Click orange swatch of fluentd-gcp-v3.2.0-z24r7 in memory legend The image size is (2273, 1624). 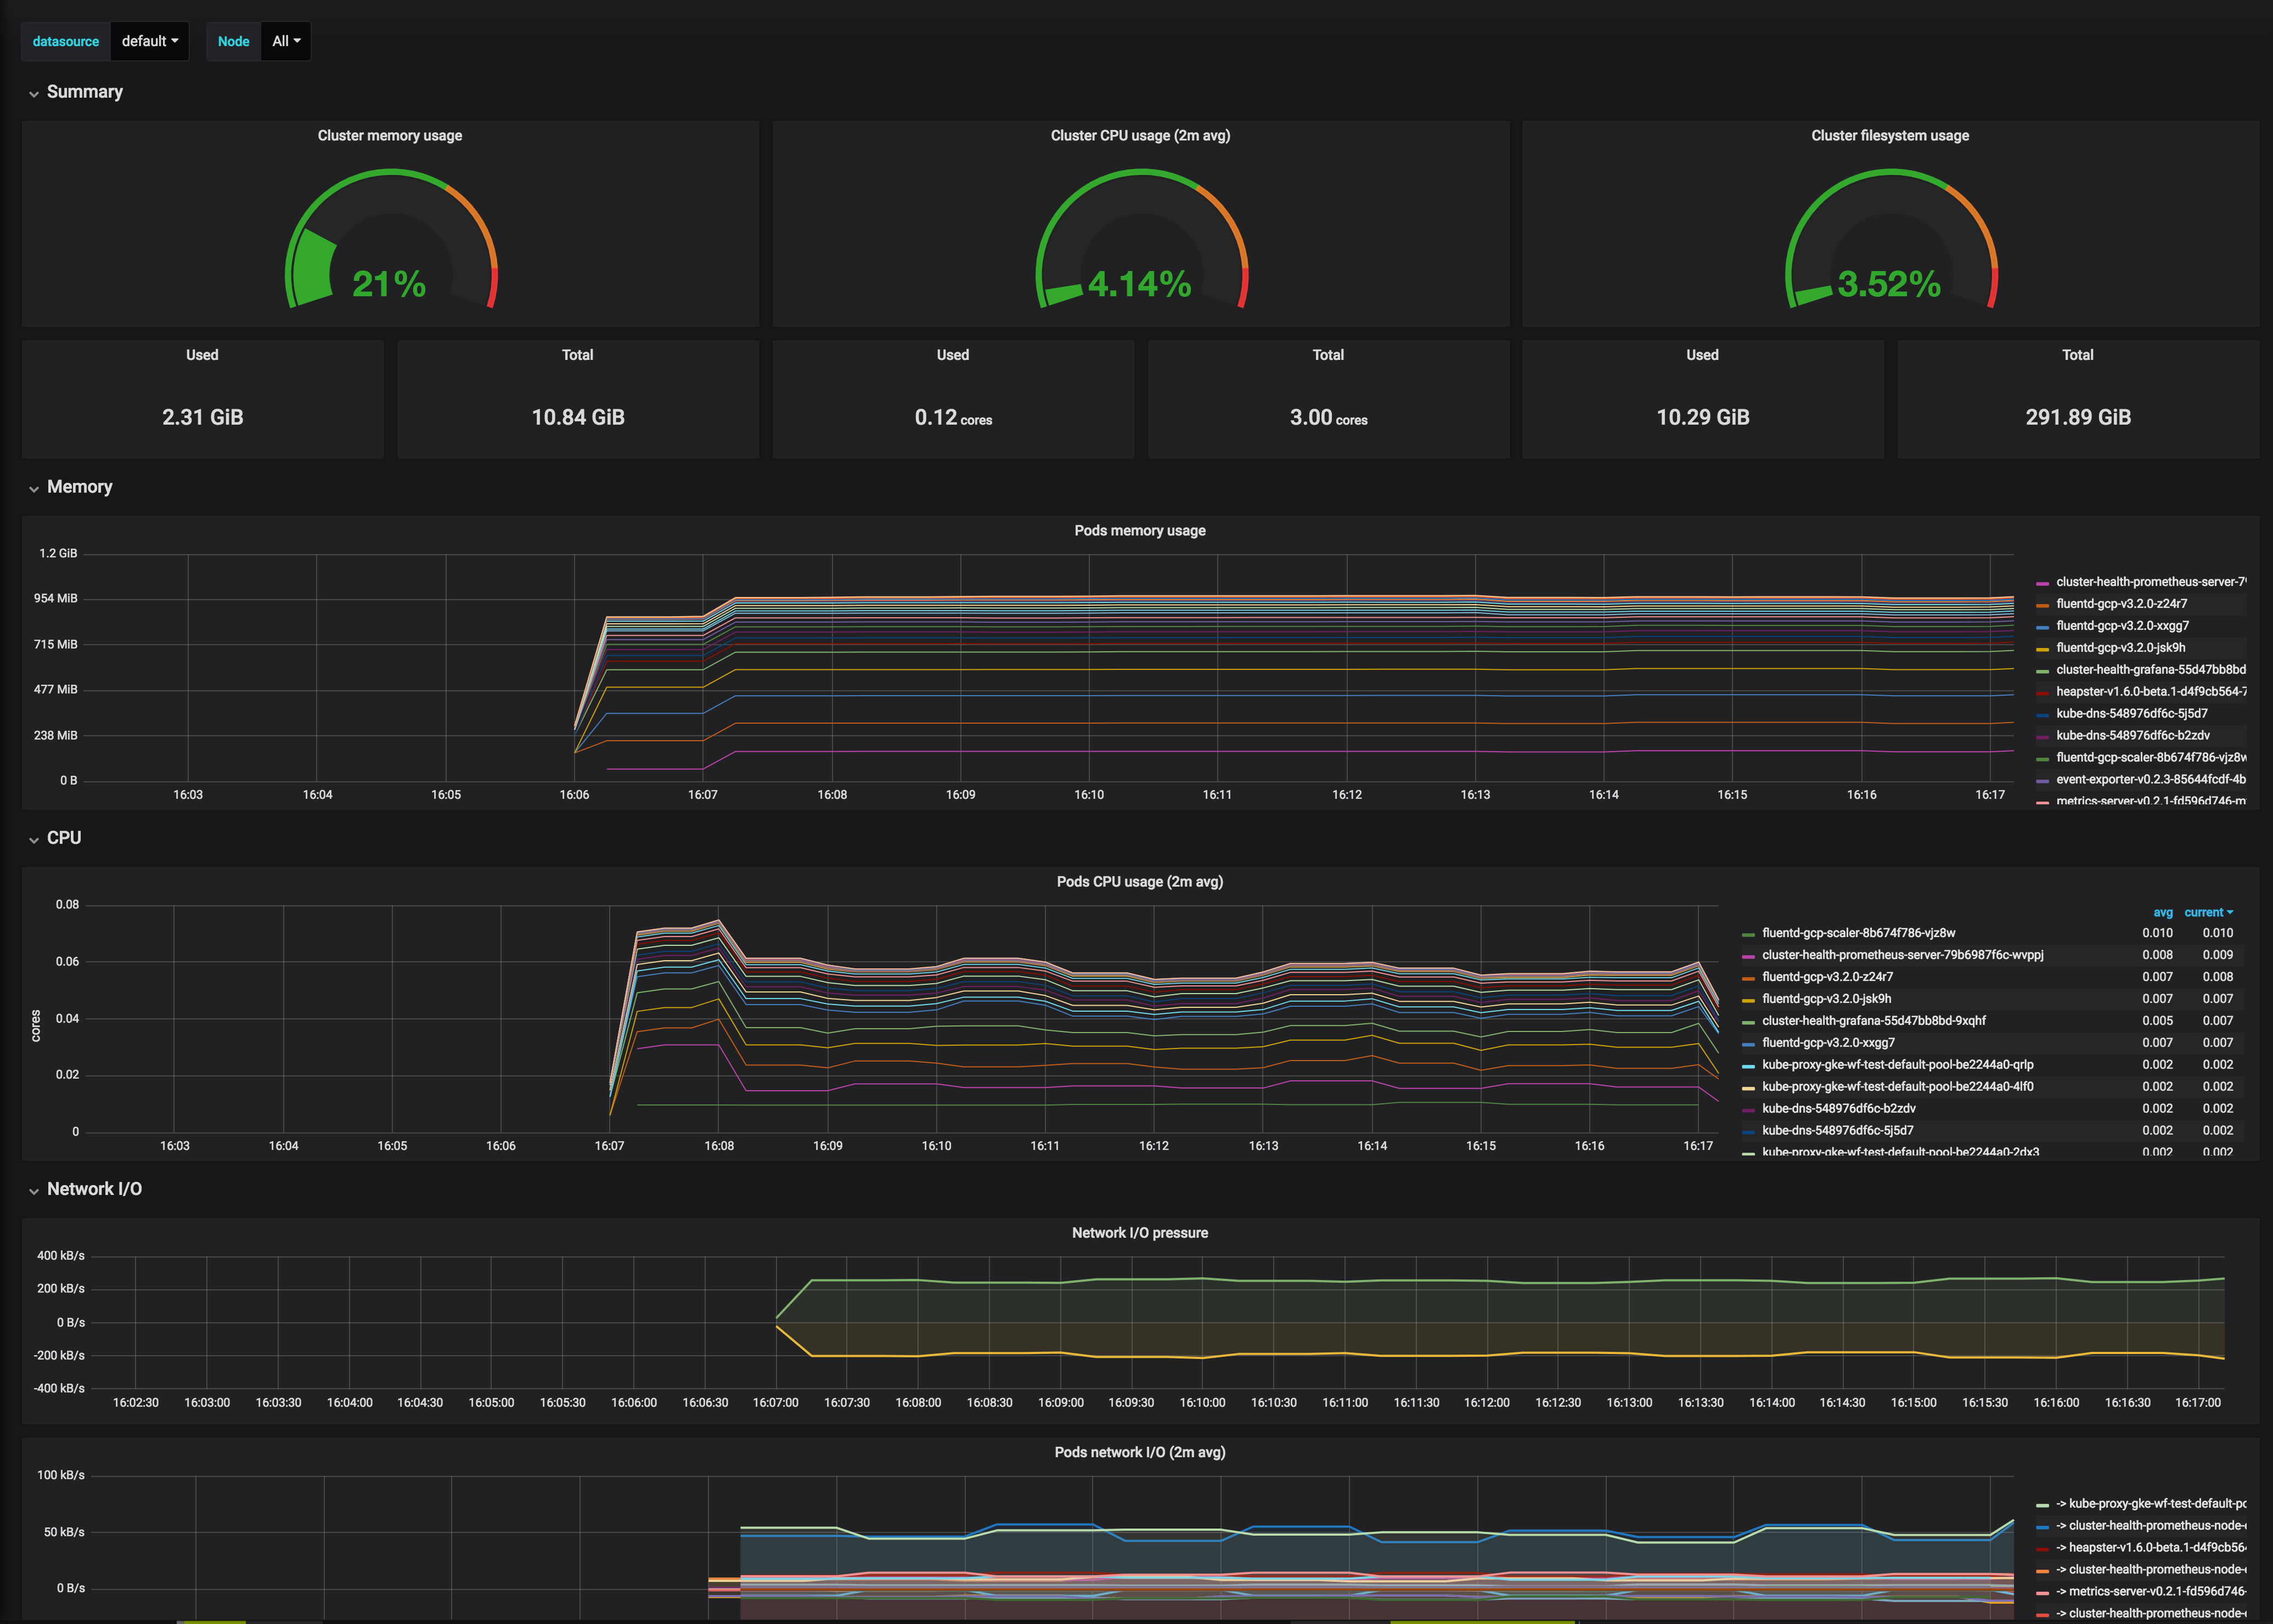click(x=2042, y=605)
